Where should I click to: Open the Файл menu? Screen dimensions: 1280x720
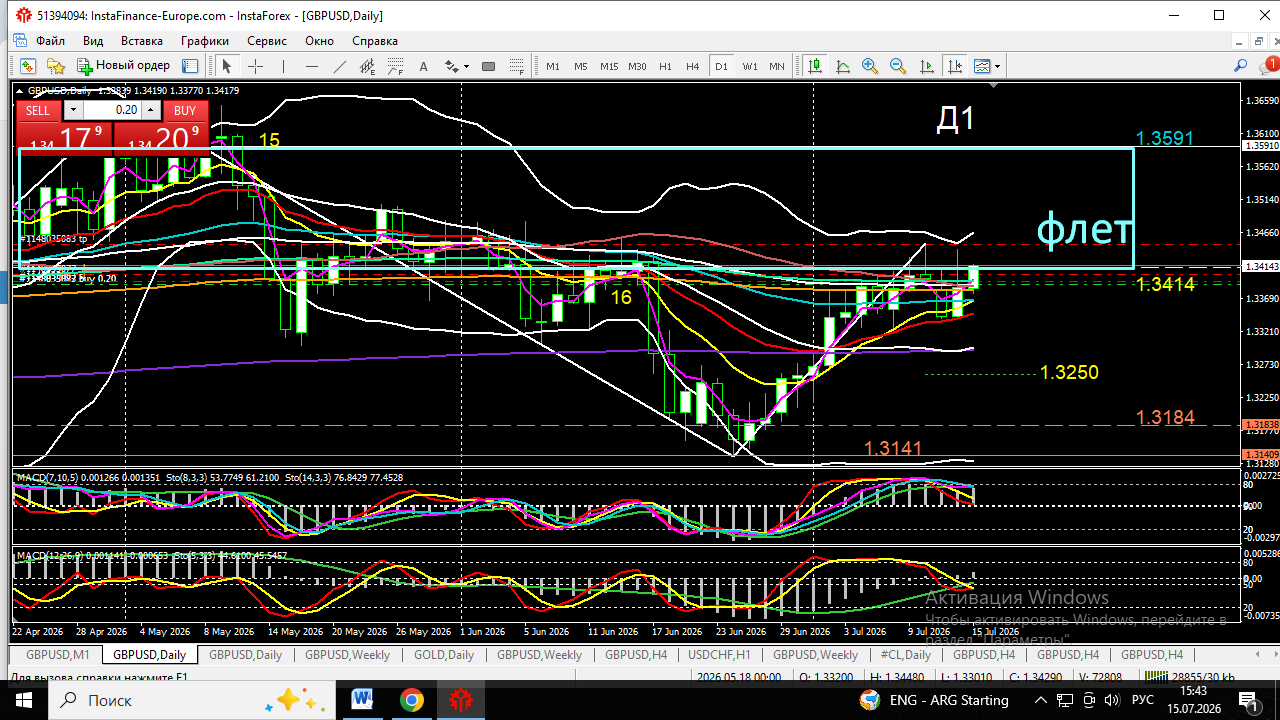(50, 41)
